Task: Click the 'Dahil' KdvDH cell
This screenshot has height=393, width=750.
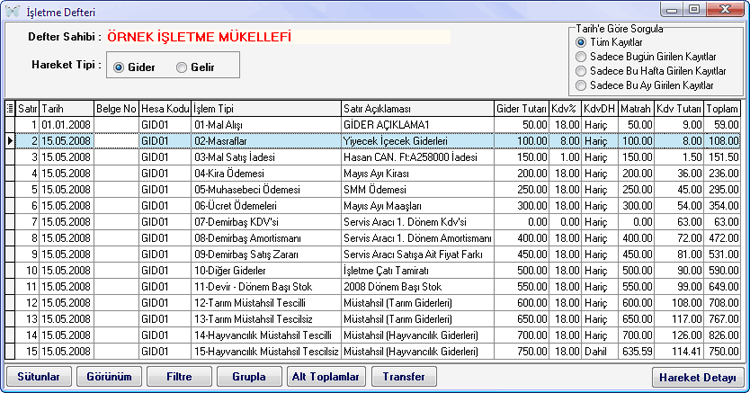Action: click(x=599, y=351)
